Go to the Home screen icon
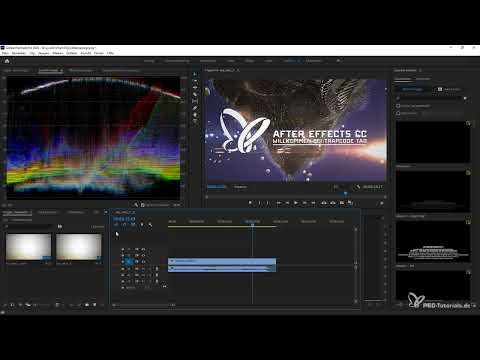Image resolution: width=480 pixels, height=360 pixels. pyautogui.click(x=7, y=61)
